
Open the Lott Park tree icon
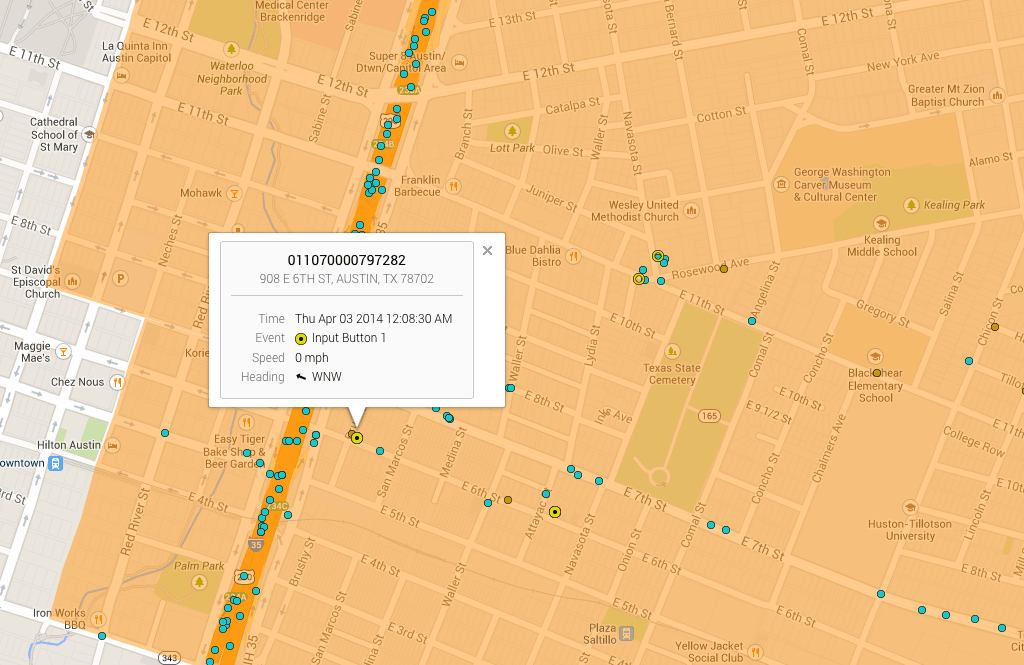[x=512, y=131]
